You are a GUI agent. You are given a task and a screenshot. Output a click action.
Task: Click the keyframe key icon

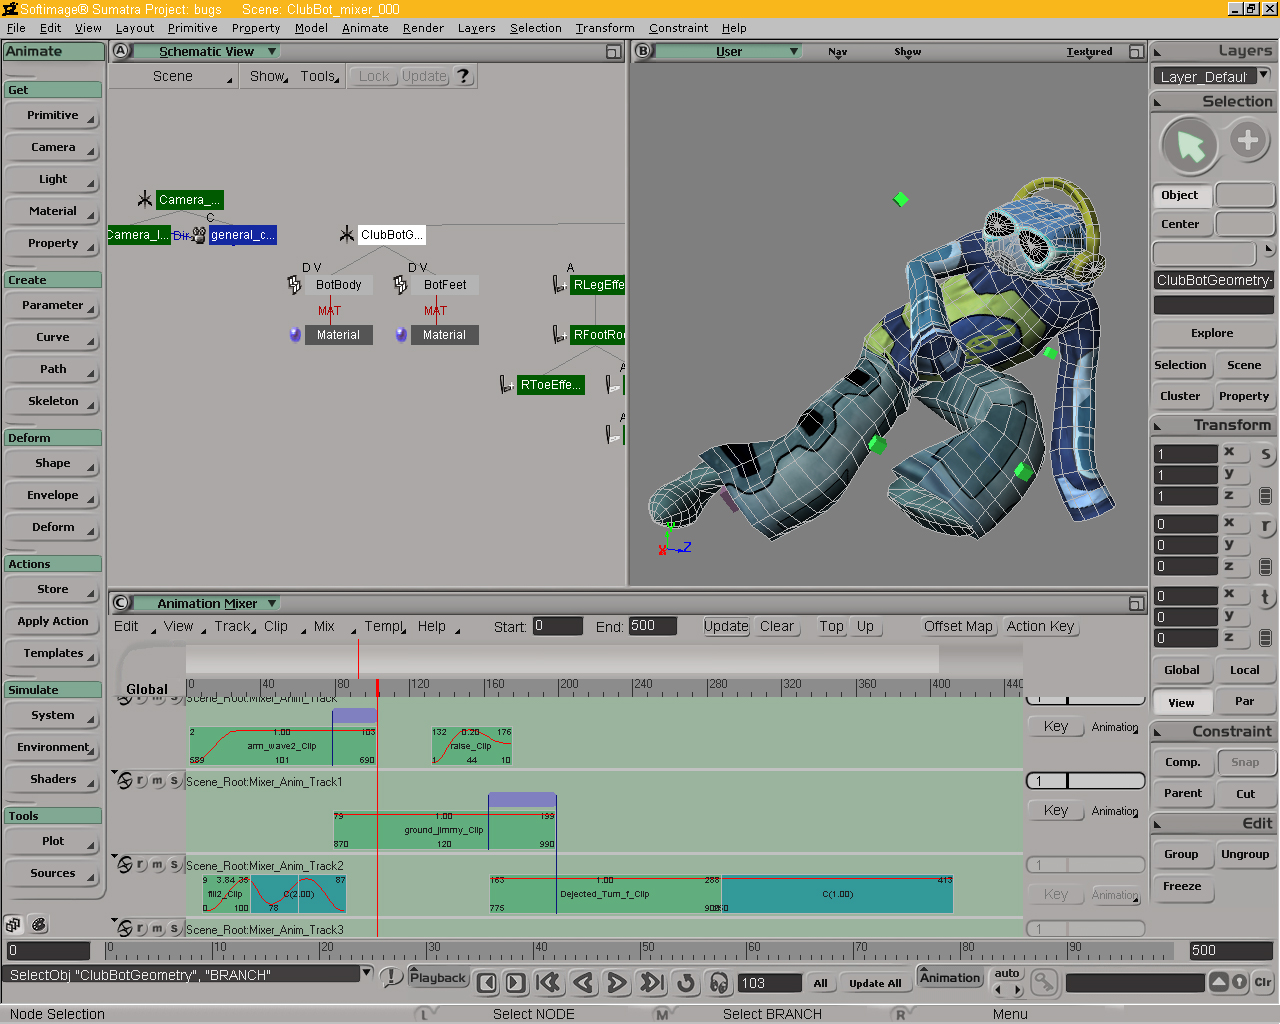1043,983
